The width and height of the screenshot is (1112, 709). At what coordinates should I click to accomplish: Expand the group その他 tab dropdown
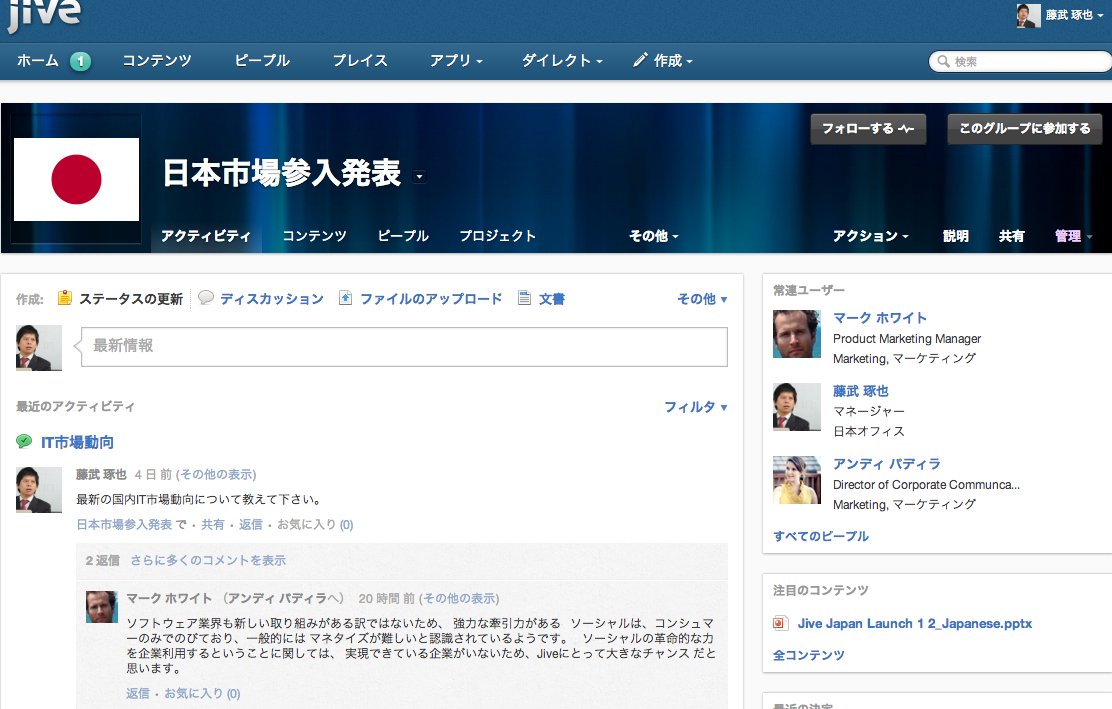click(654, 236)
